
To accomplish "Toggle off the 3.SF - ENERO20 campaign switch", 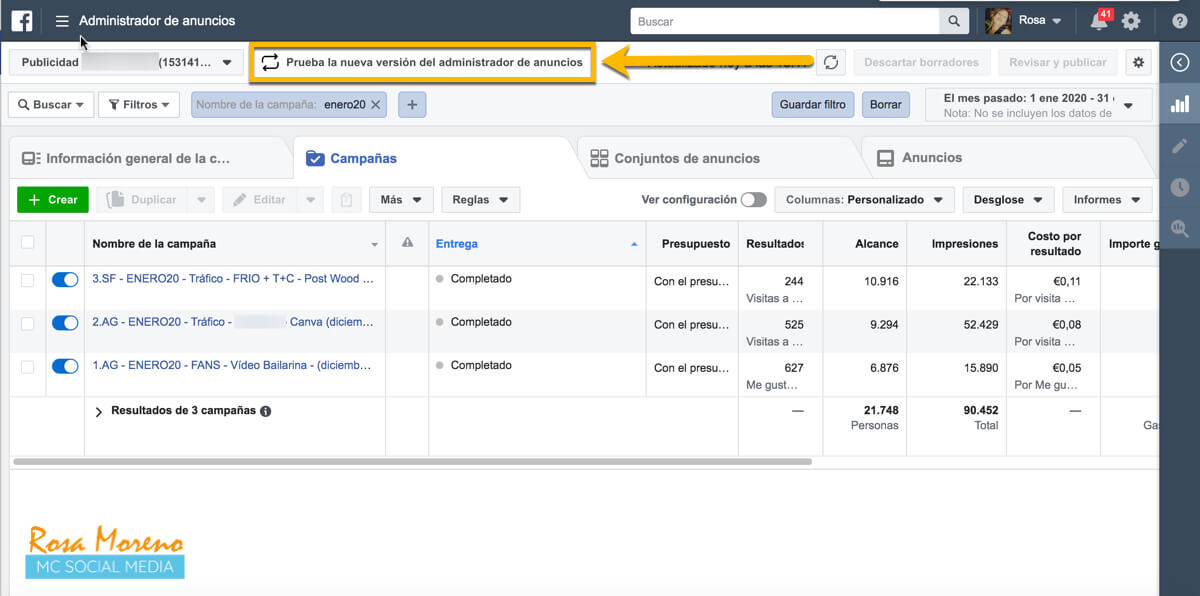I will (x=65, y=281).
